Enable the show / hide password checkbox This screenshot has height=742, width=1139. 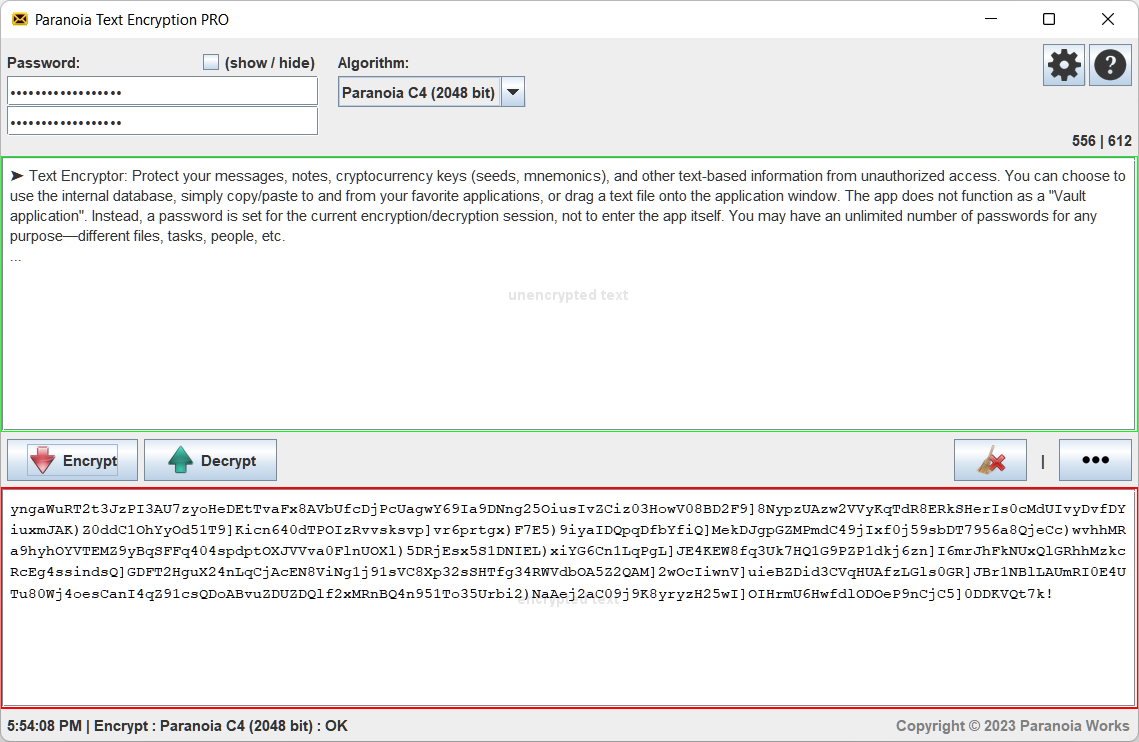211,61
